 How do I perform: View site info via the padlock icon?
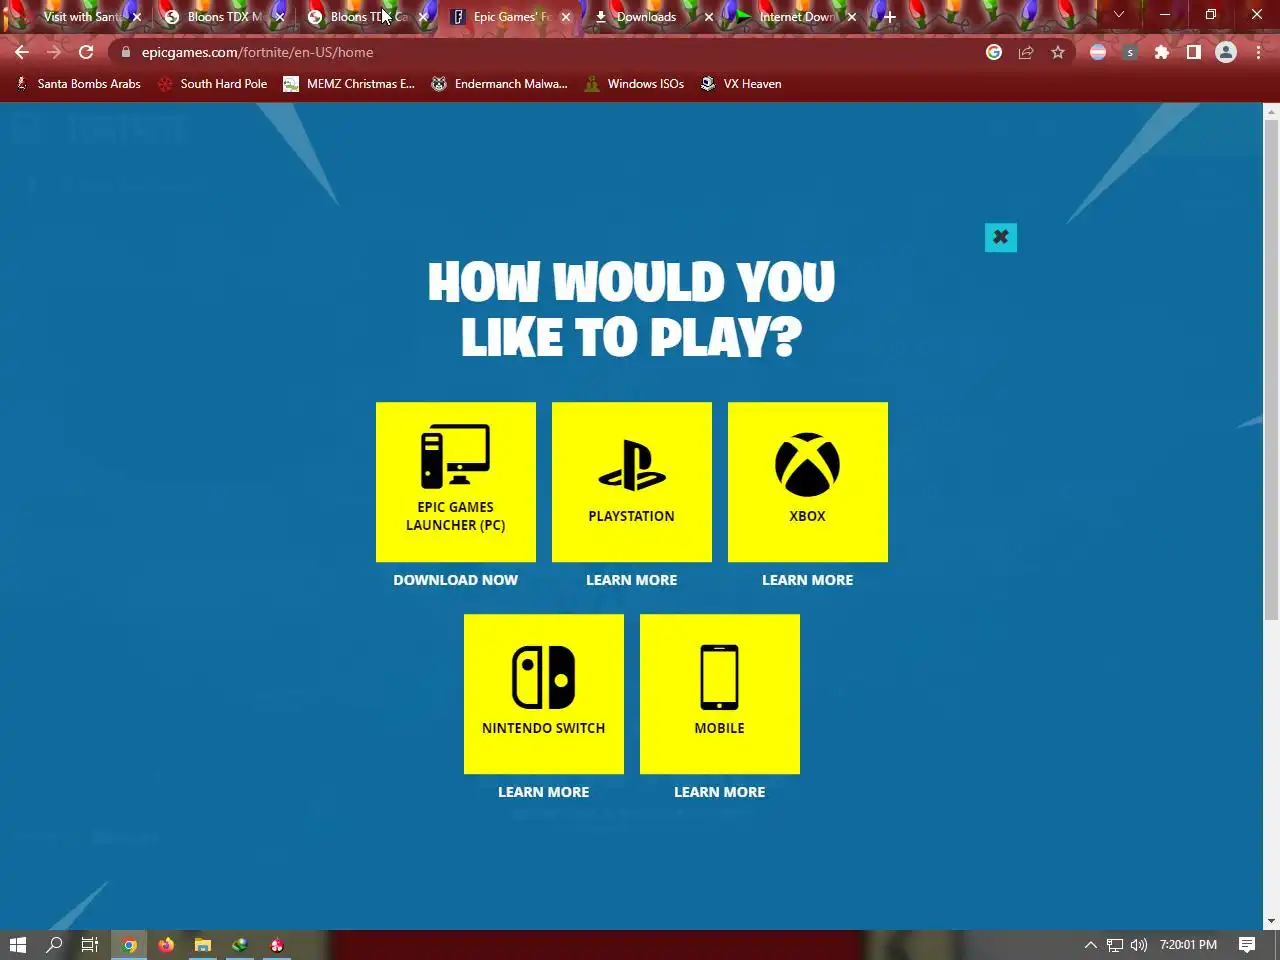tap(126, 52)
